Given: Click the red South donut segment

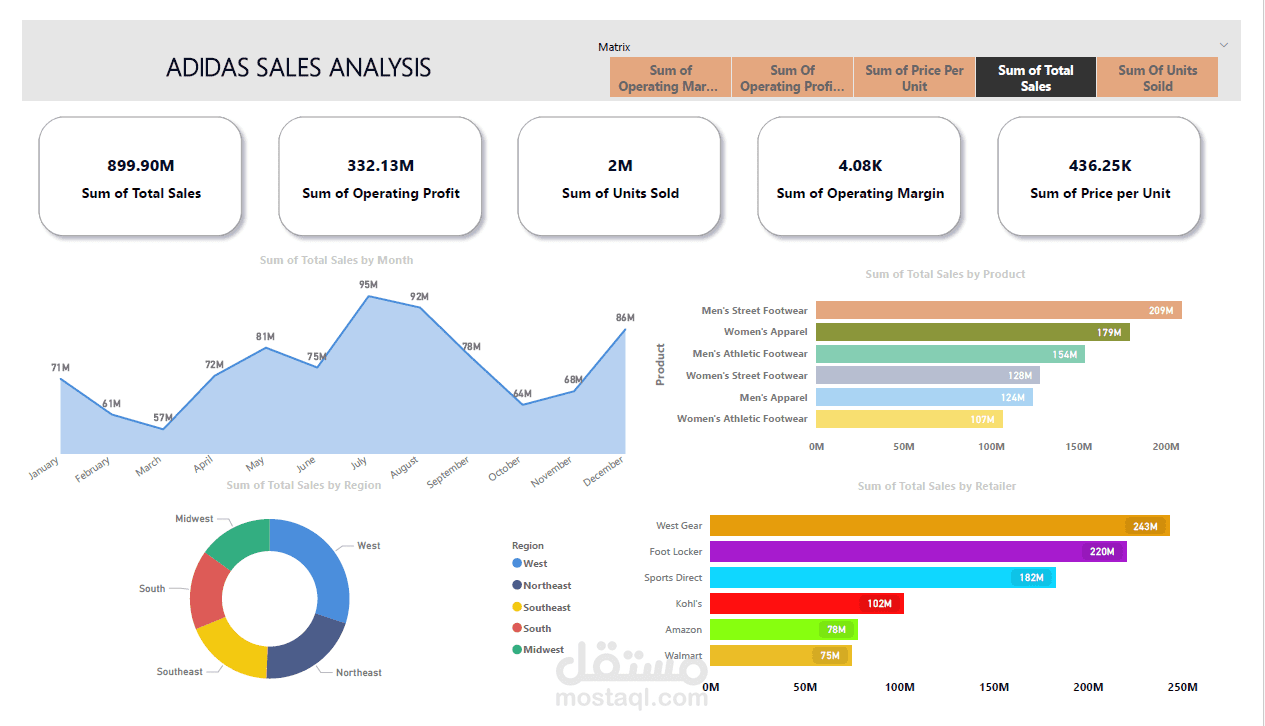Looking at the screenshot, I should coord(207,590).
